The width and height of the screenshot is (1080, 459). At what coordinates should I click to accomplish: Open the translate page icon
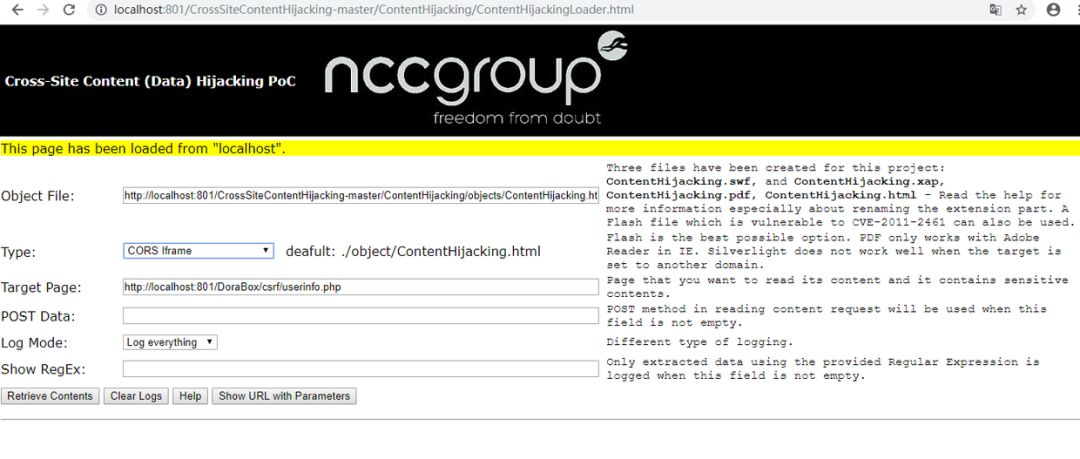995,10
